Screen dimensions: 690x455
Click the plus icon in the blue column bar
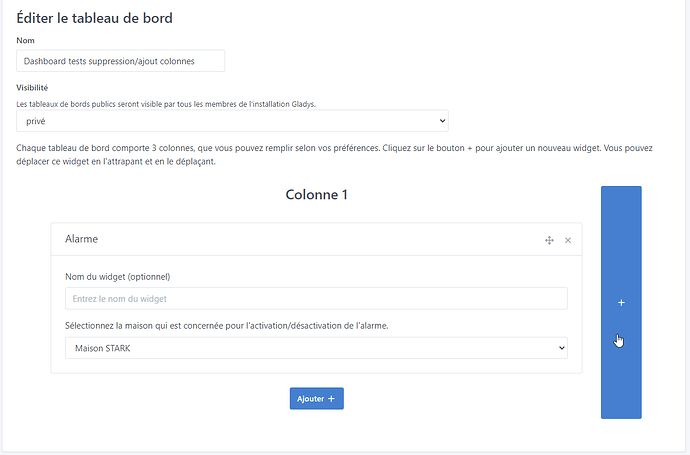click(x=621, y=302)
